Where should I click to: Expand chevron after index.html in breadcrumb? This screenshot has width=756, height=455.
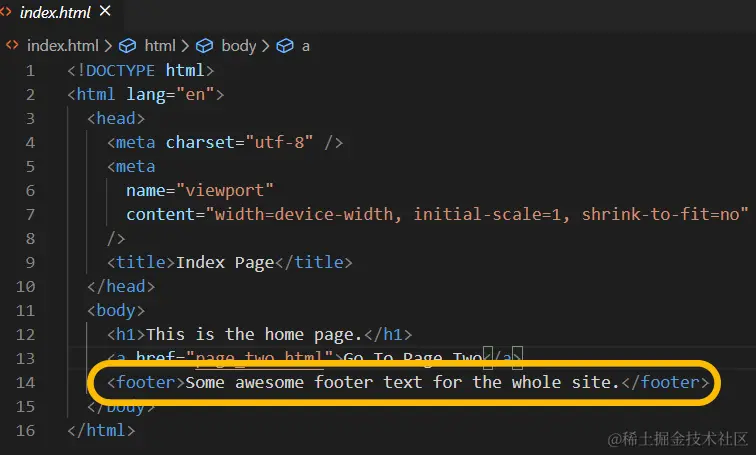(x=108, y=46)
